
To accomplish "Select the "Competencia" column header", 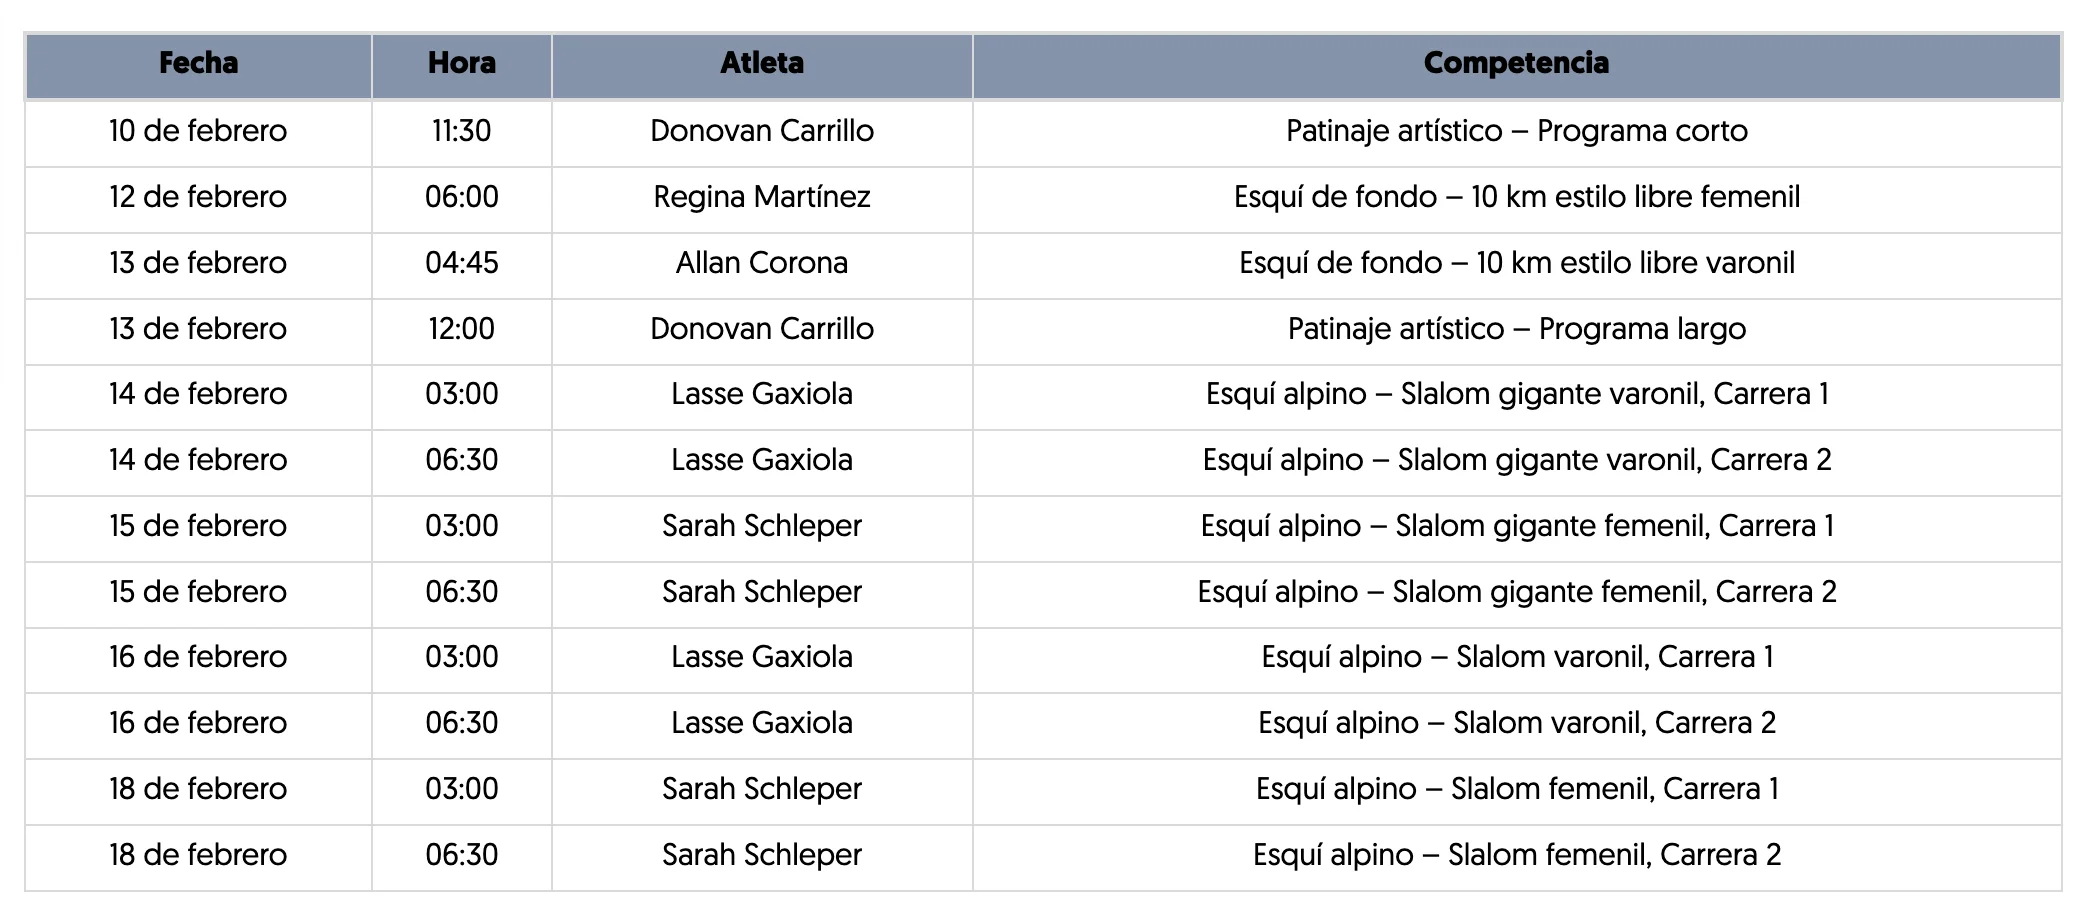I will tap(1516, 64).
